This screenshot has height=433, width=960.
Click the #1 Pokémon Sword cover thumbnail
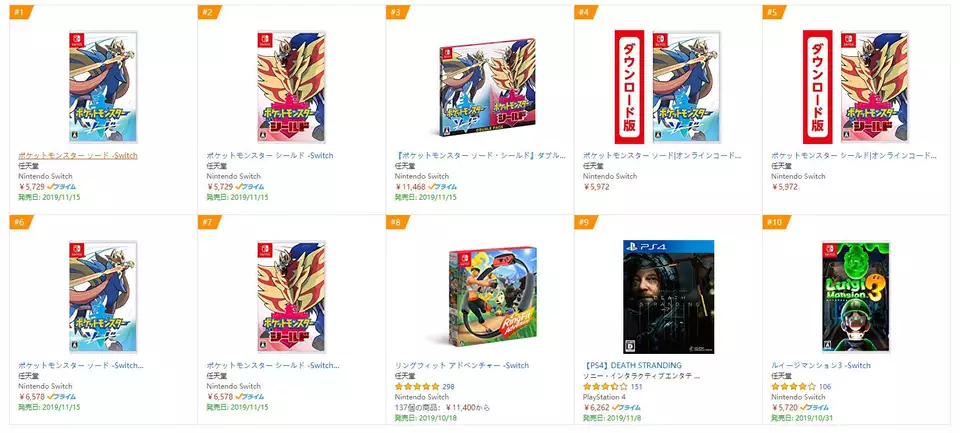click(102, 87)
